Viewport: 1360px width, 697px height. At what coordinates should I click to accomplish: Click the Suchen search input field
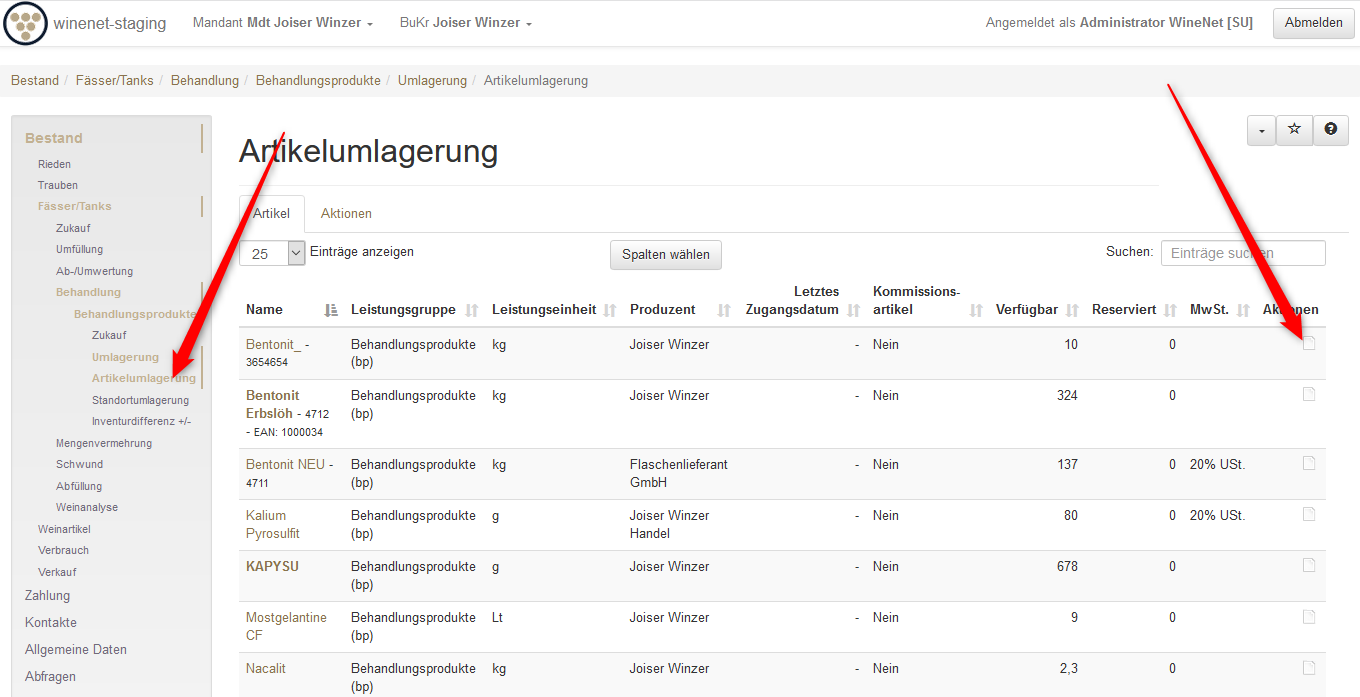point(1242,254)
